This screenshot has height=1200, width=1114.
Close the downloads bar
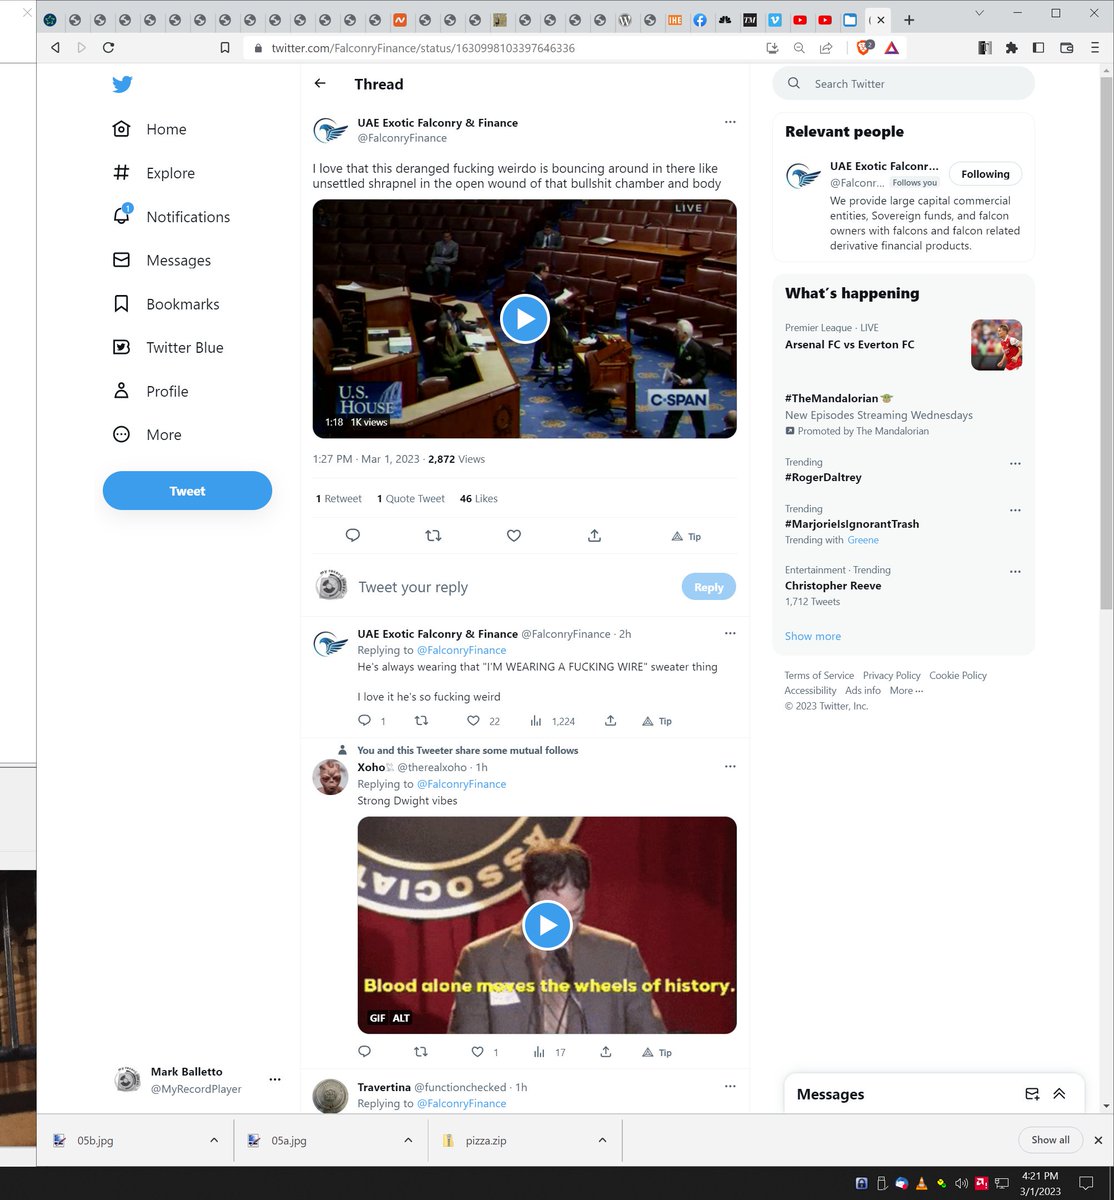(1097, 1140)
